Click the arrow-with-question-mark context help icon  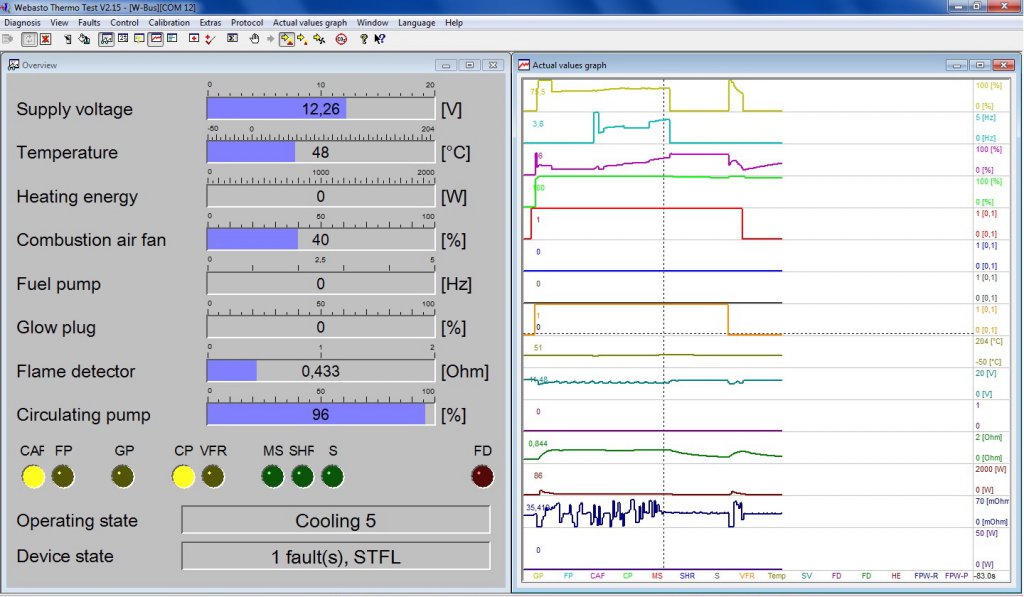click(380, 39)
